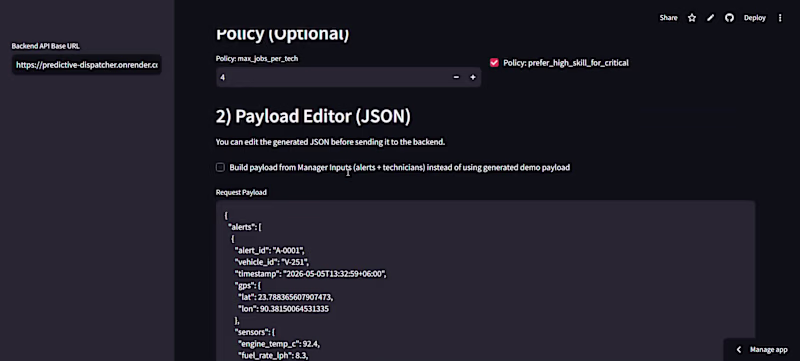The image size is (800, 361).
Task: Click the "Request Payload" label
Action: [241, 192]
